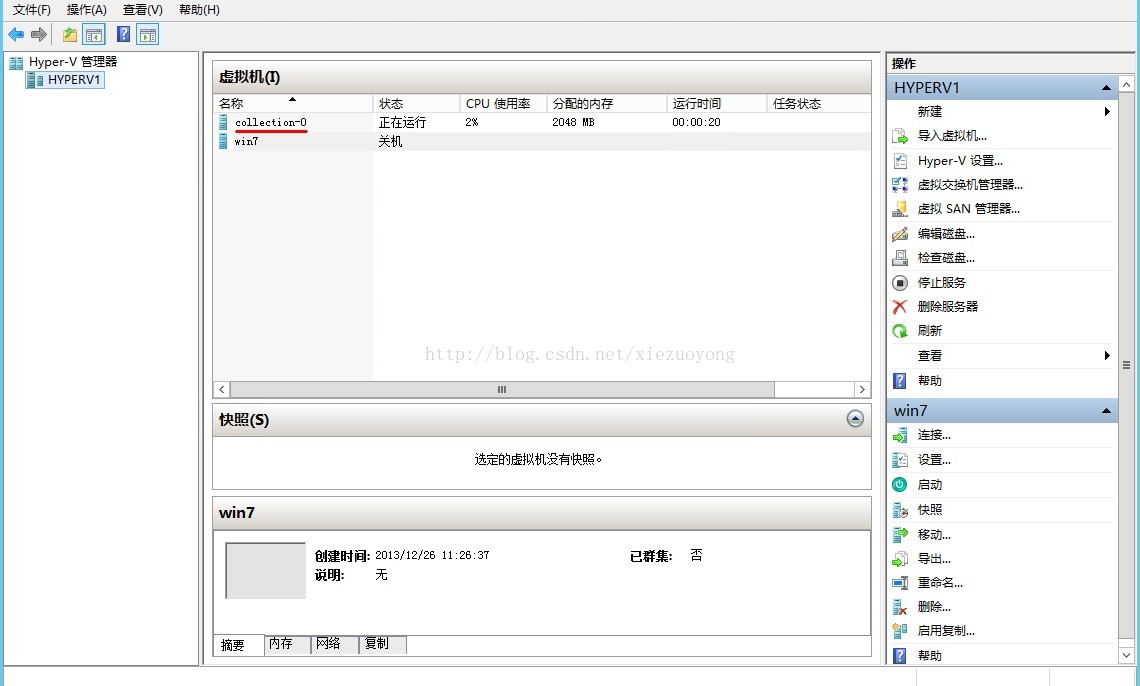This screenshot has width=1140, height=686.
Task: Collapse the 快照(S) panel with the chevron
Action: [855, 419]
